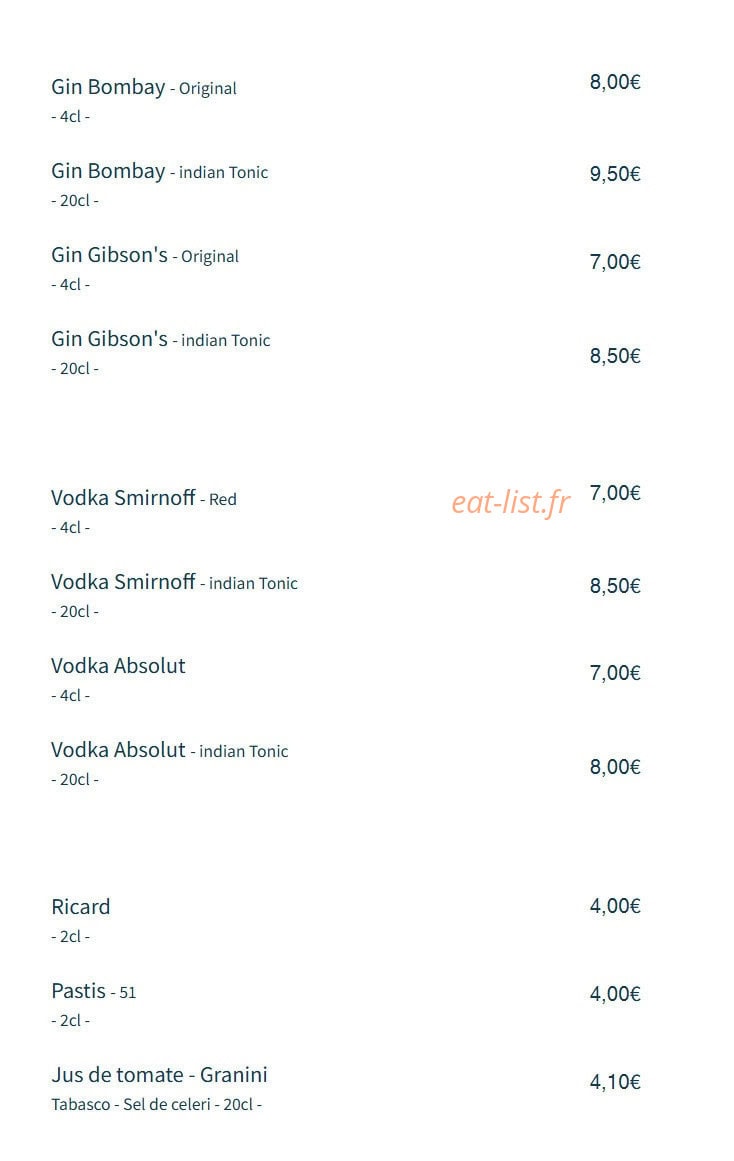
Task: Click the 8,00€ Vodka Absolut Tonic price
Action: pos(615,767)
